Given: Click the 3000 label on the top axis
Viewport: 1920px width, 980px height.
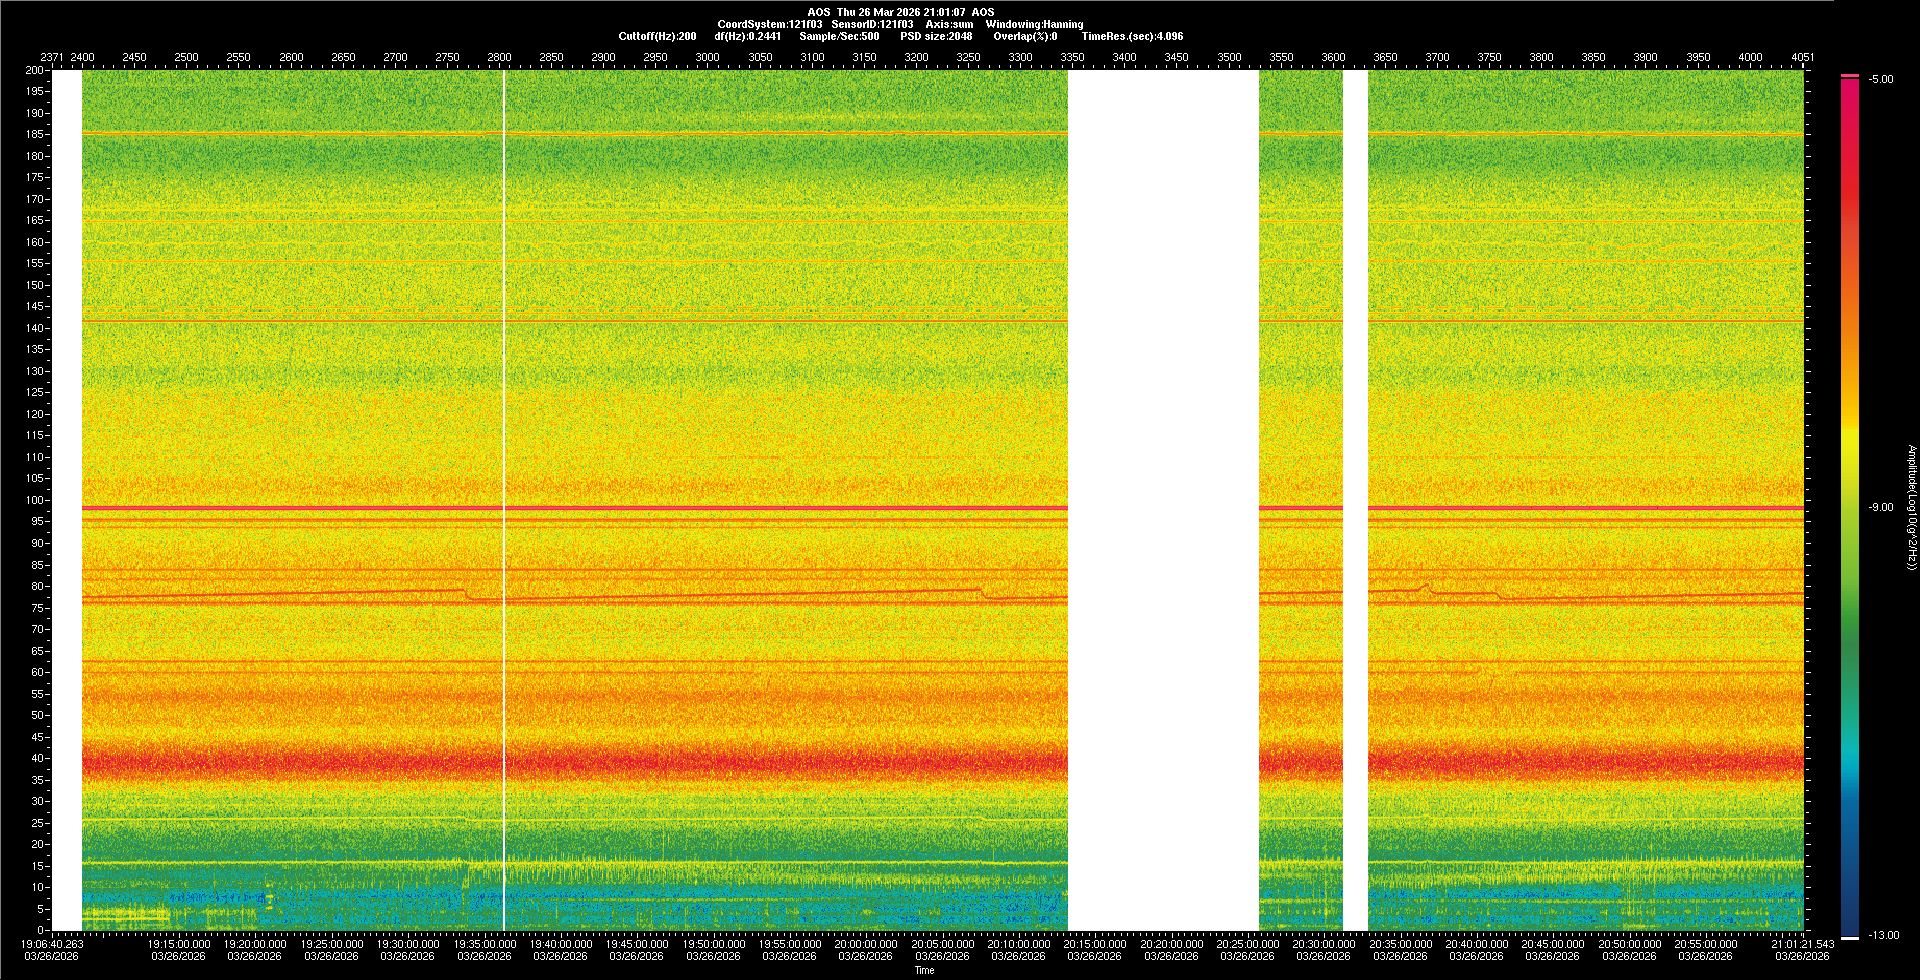Looking at the screenshot, I should (x=707, y=57).
